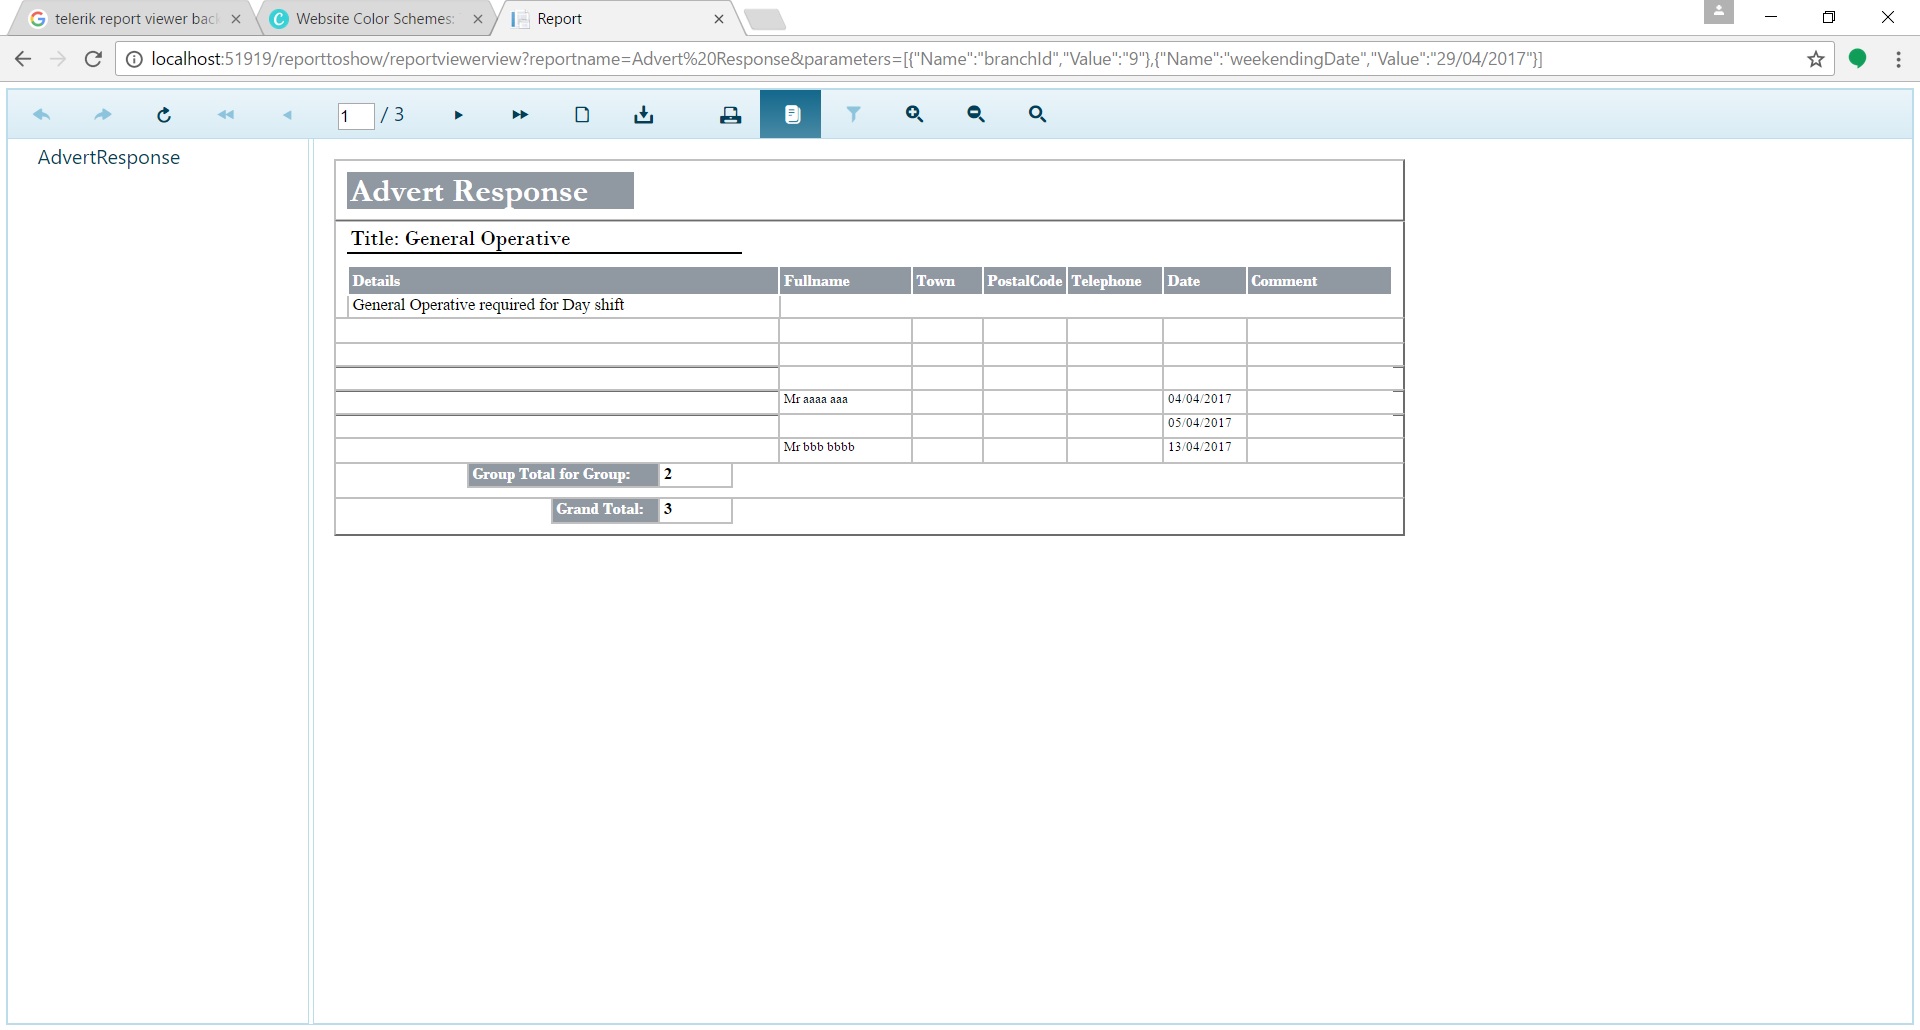
Task: Click the Fullname column header
Action: click(845, 281)
